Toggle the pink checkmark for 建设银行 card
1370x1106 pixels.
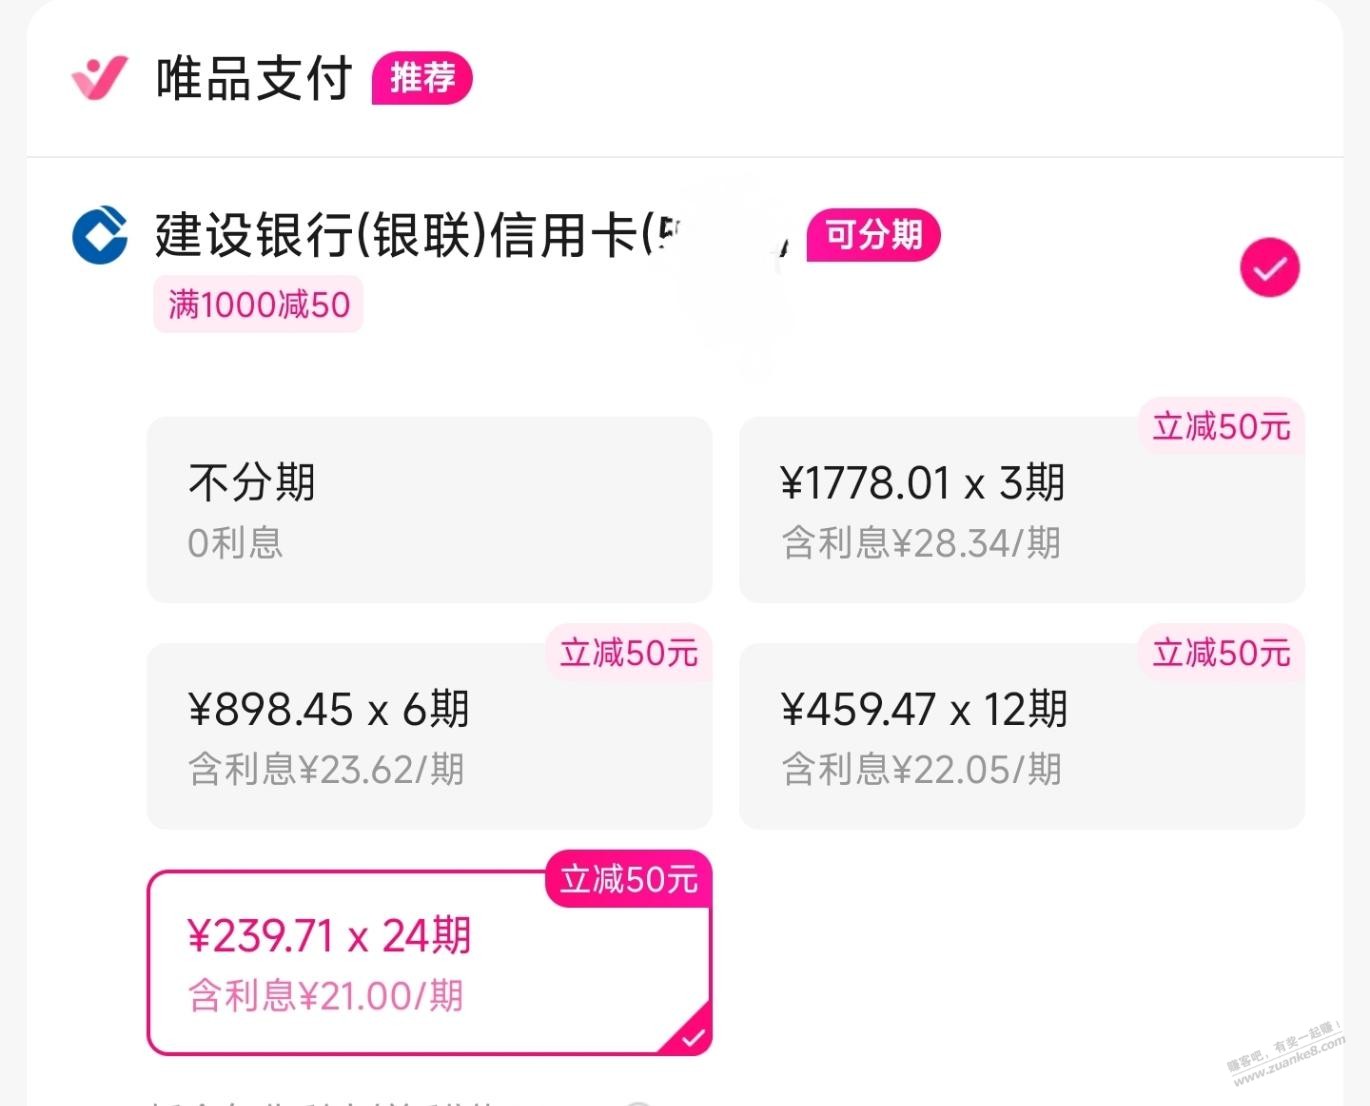coord(1269,268)
